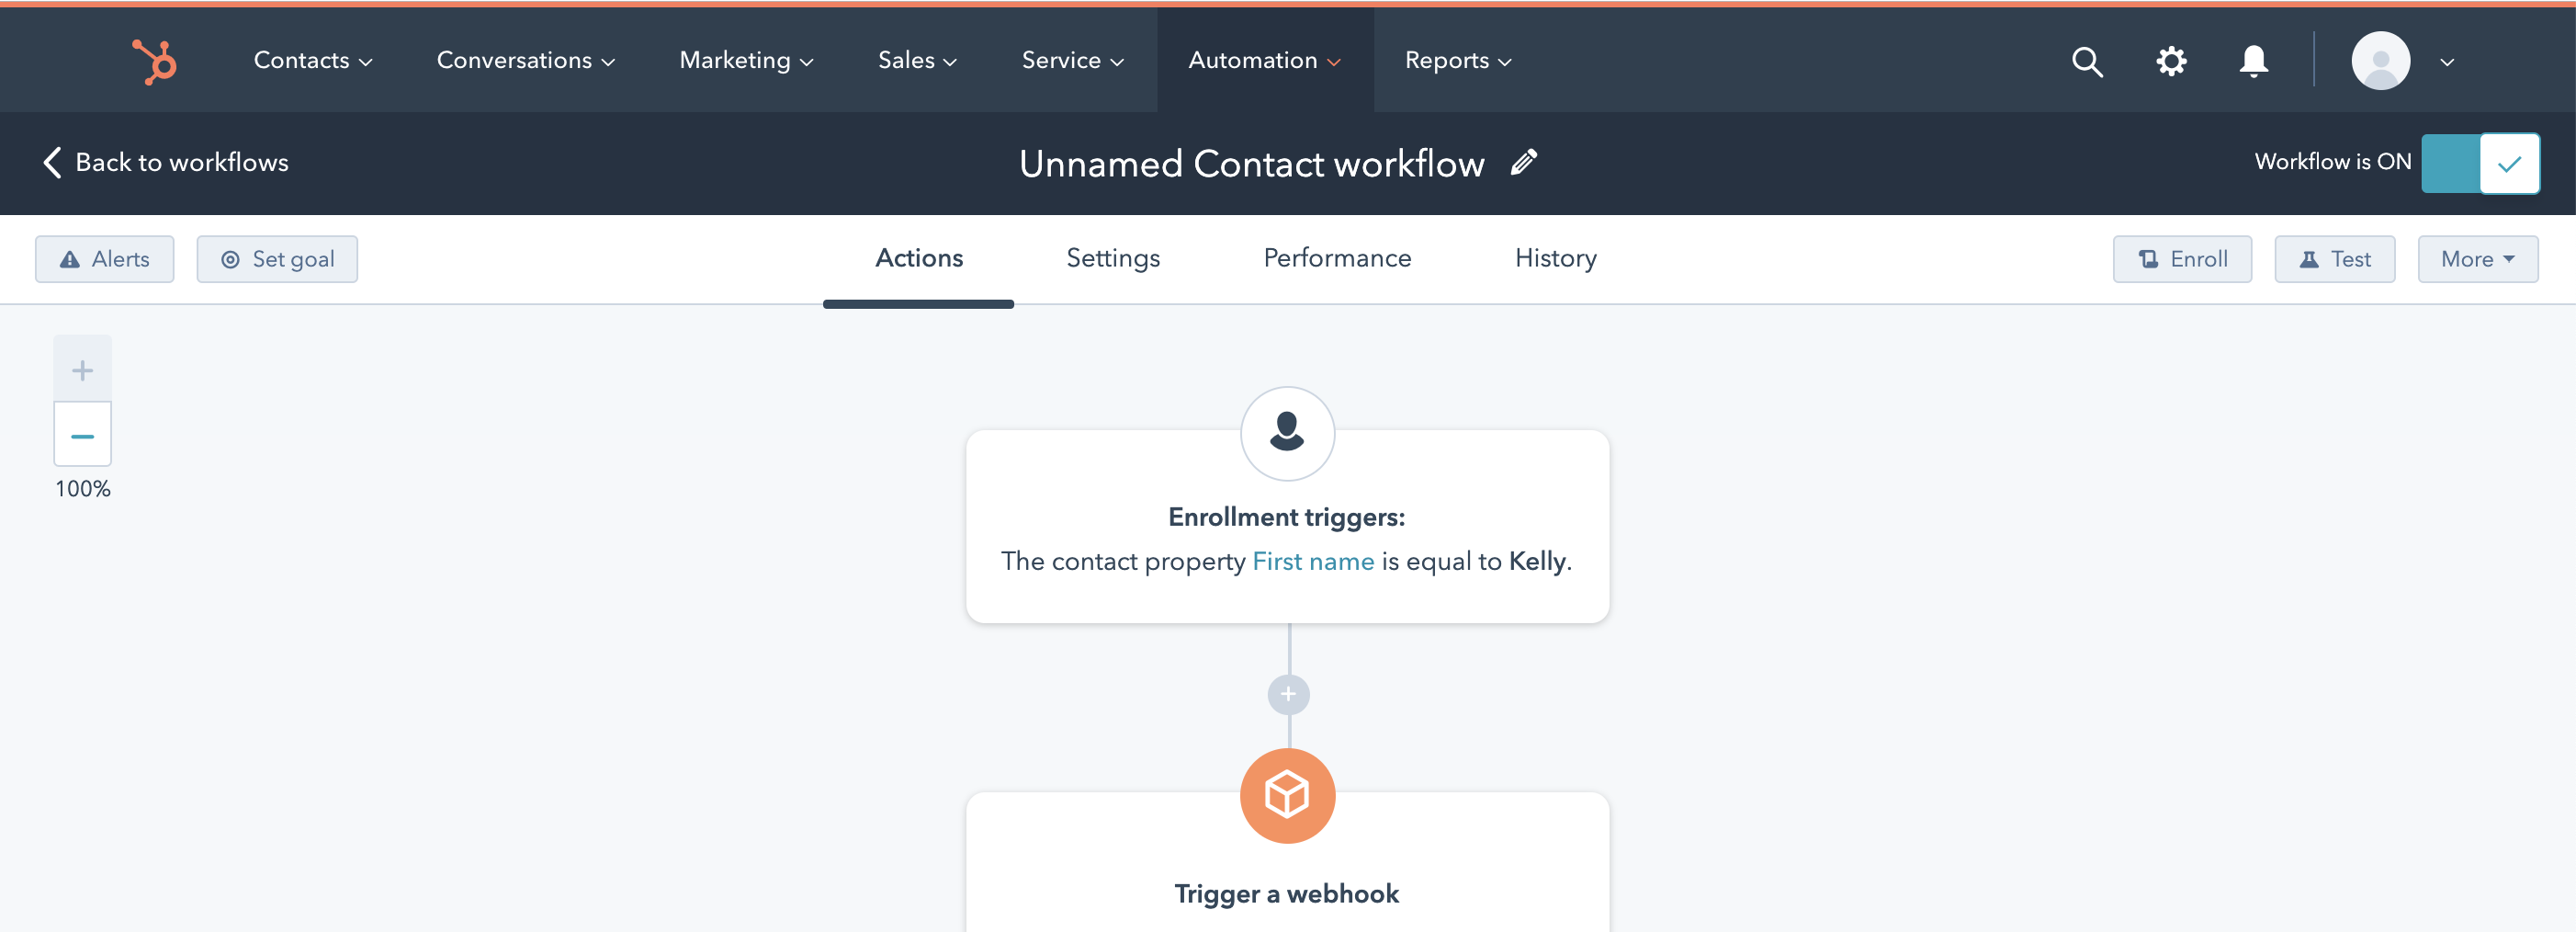The height and width of the screenshot is (932, 2576).
Task: Toggle the Workflow is ON switch
Action: [2479, 163]
